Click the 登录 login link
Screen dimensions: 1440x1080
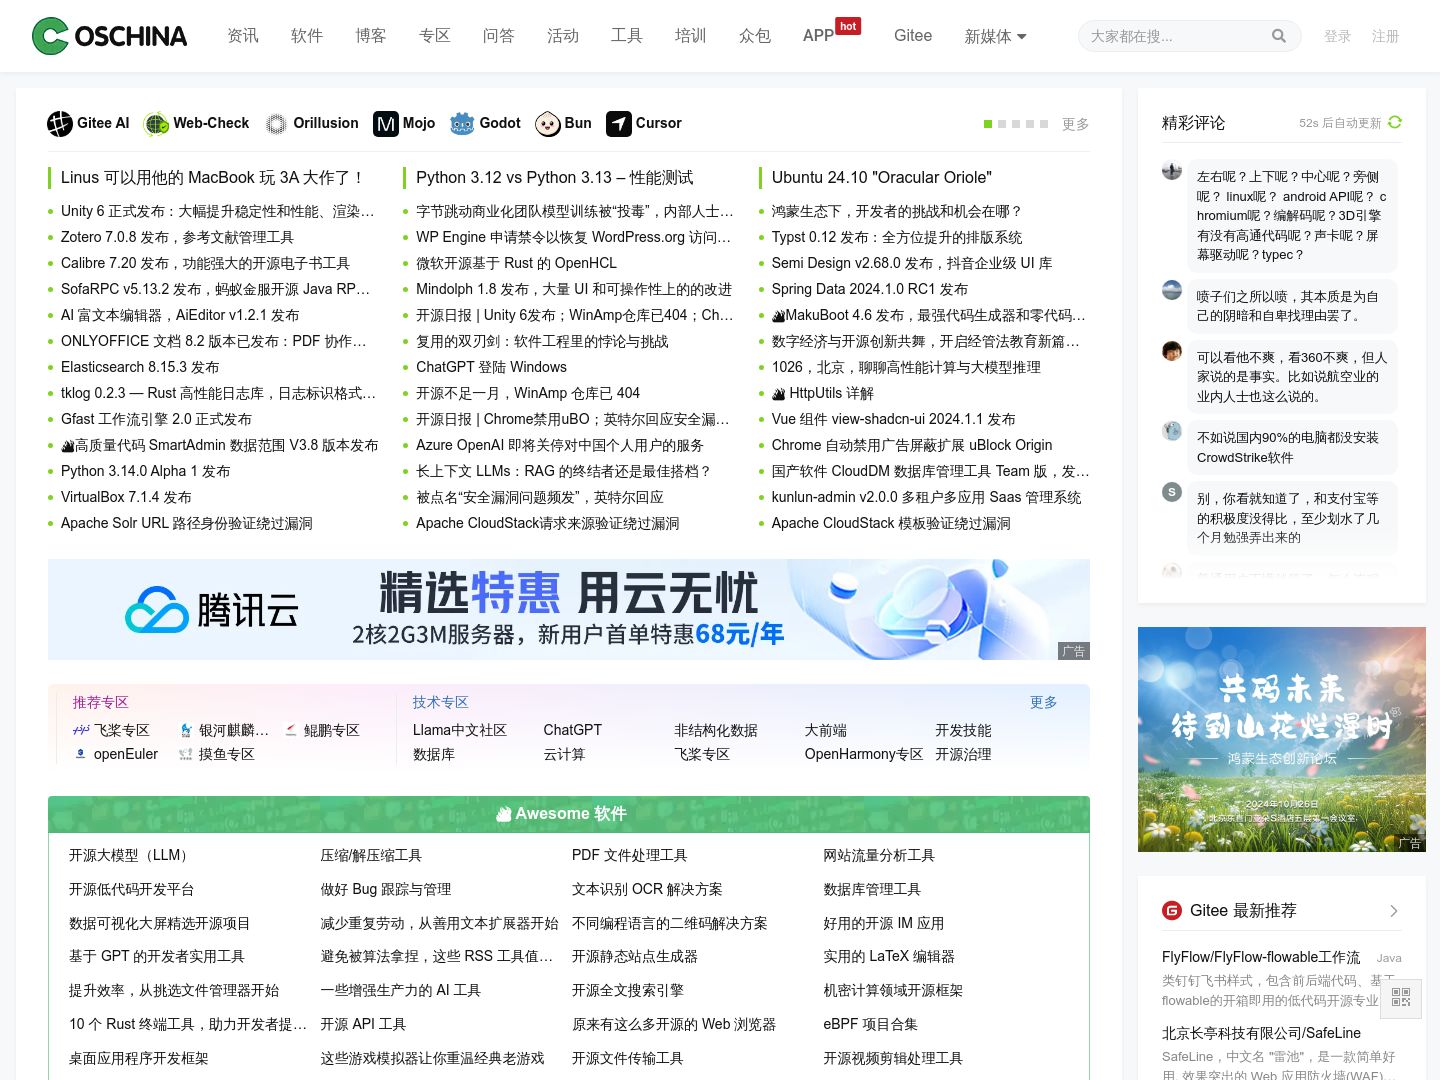coord(1337,36)
